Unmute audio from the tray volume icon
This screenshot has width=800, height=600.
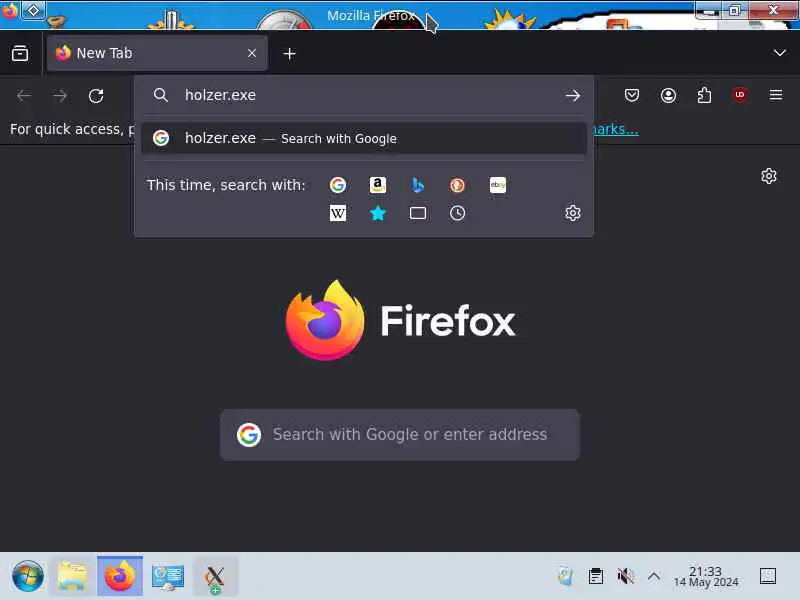coord(625,577)
